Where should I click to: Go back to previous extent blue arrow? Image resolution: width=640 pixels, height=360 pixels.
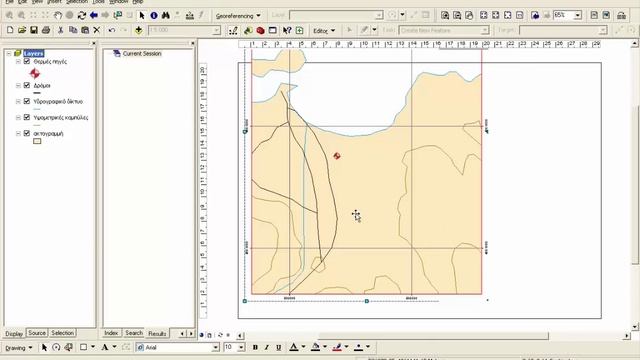pos(93,15)
